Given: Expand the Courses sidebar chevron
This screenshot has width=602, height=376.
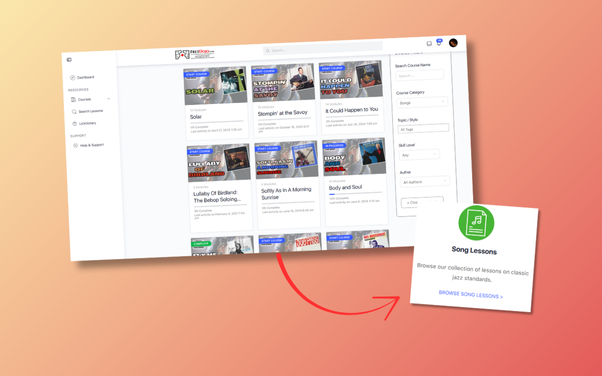Looking at the screenshot, I should (x=108, y=99).
